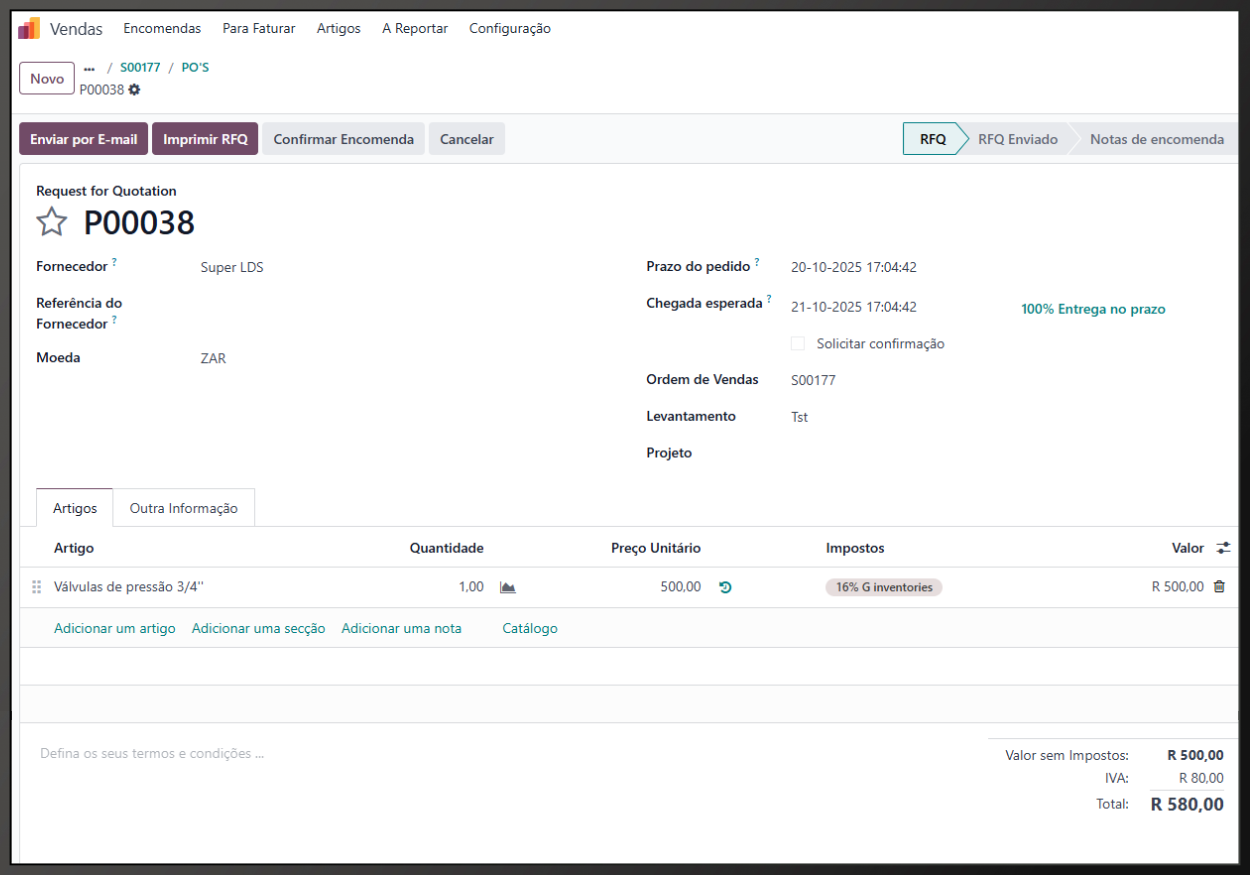The width and height of the screenshot is (1250, 875).
Task: Delete the Válvulas de pressão line
Action: tap(1219, 587)
